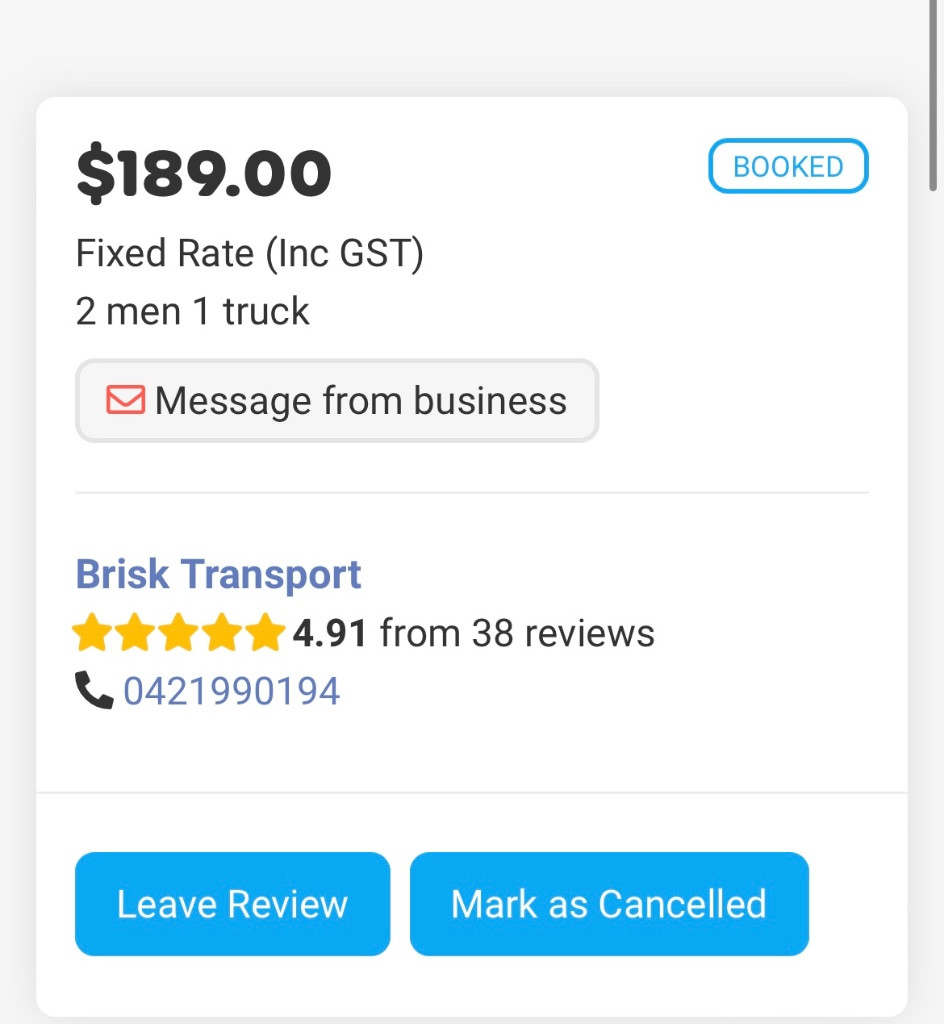944x1024 pixels.
Task: Call the number 0421990194
Action: tap(231, 691)
